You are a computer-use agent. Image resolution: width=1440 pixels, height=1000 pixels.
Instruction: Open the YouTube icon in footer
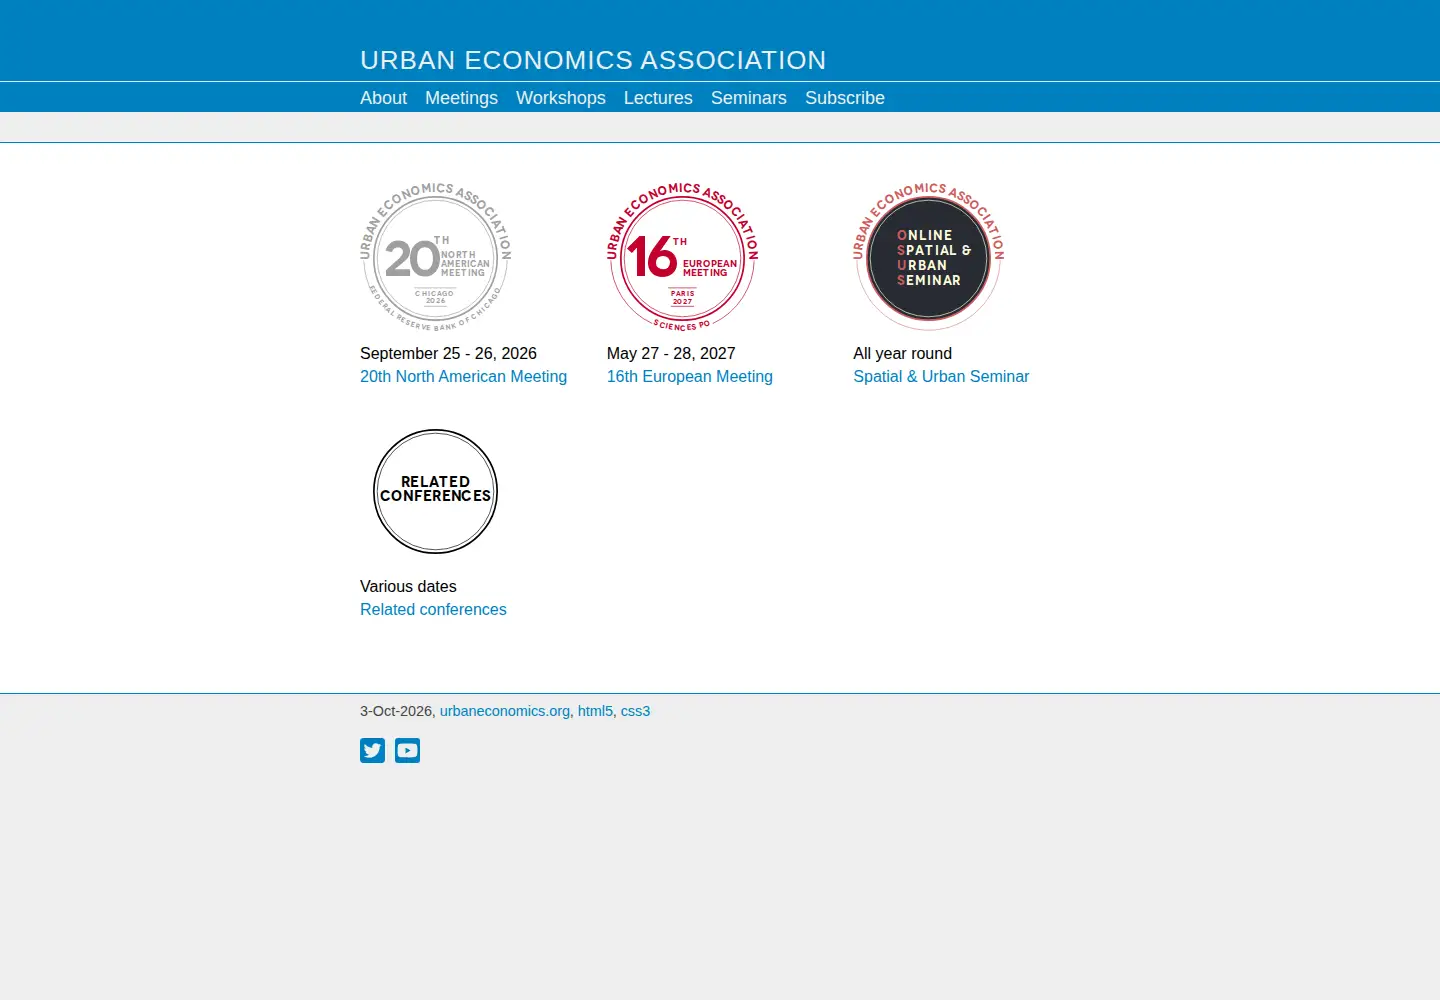pyautogui.click(x=407, y=750)
